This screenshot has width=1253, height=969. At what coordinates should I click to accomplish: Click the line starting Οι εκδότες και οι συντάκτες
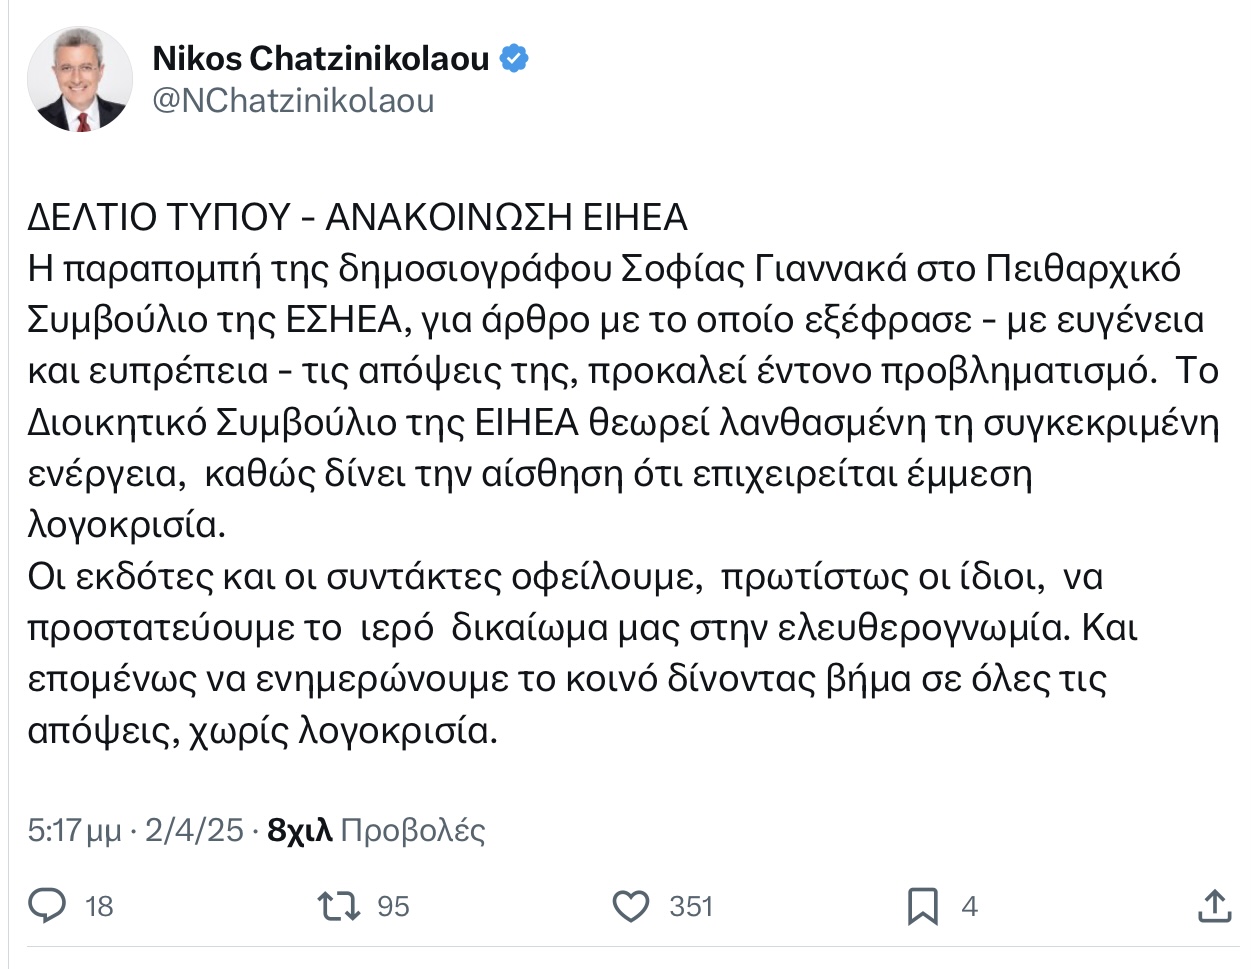(565, 578)
